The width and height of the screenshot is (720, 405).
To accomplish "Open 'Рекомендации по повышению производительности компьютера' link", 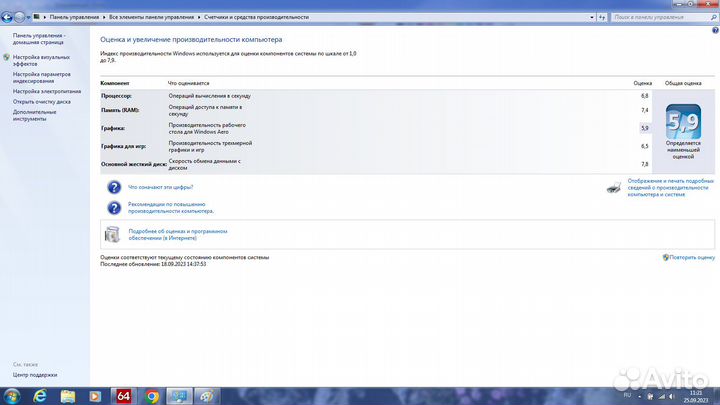I will [171, 208].
